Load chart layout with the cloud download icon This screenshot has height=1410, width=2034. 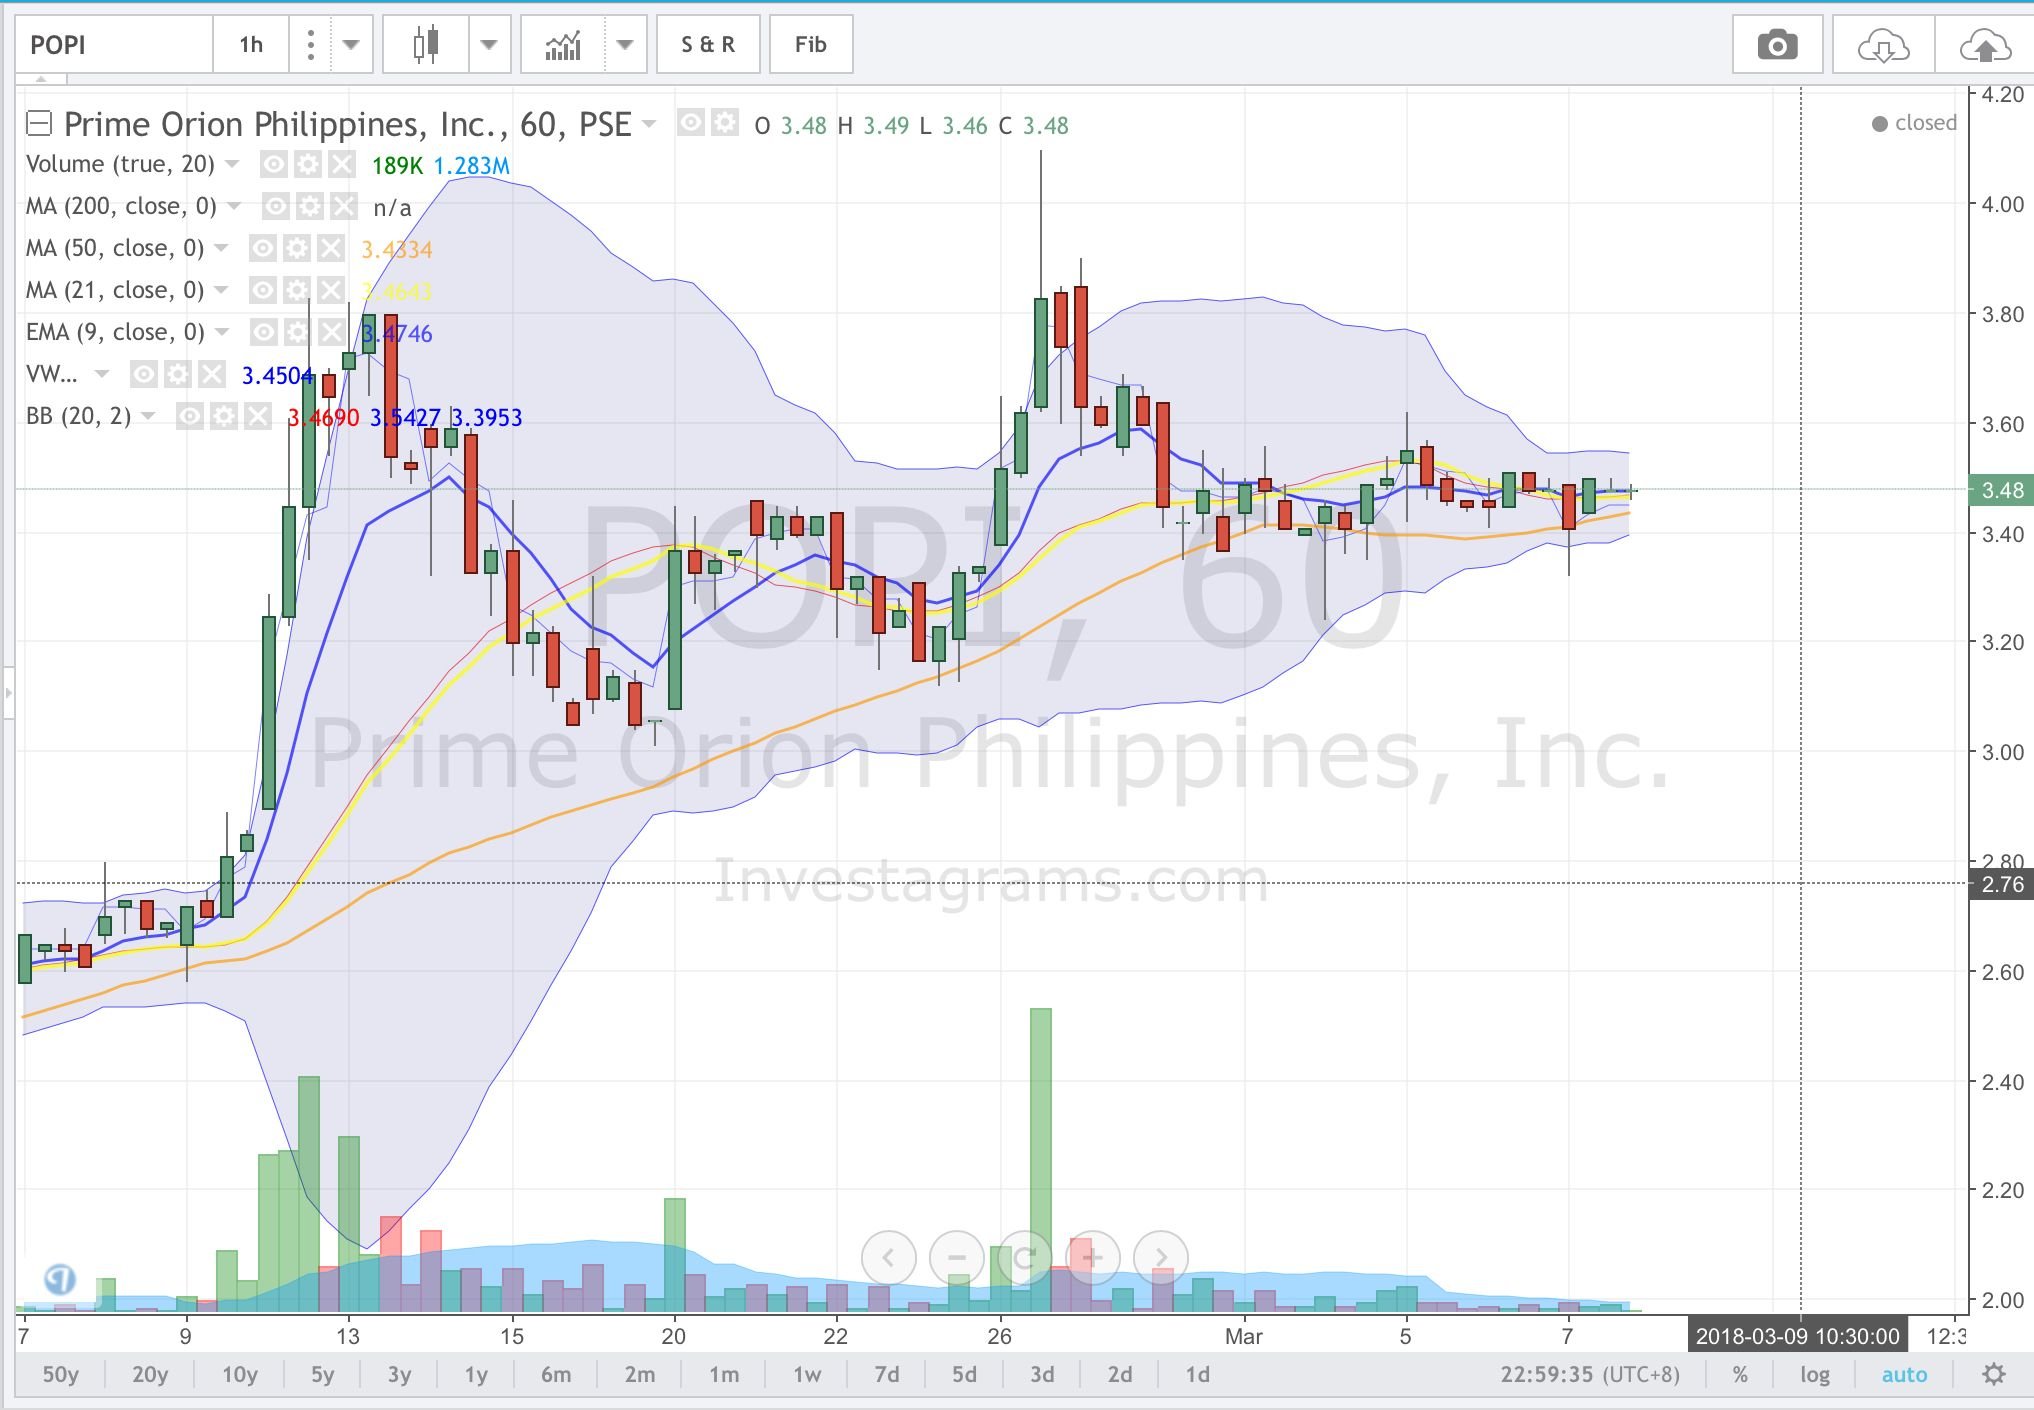tap(1883, 45)
